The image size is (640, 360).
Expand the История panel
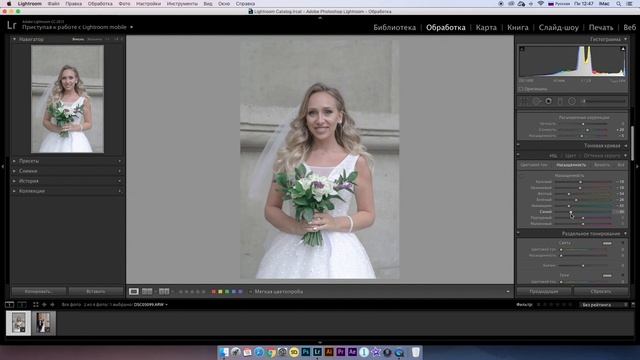pos(15,181)
